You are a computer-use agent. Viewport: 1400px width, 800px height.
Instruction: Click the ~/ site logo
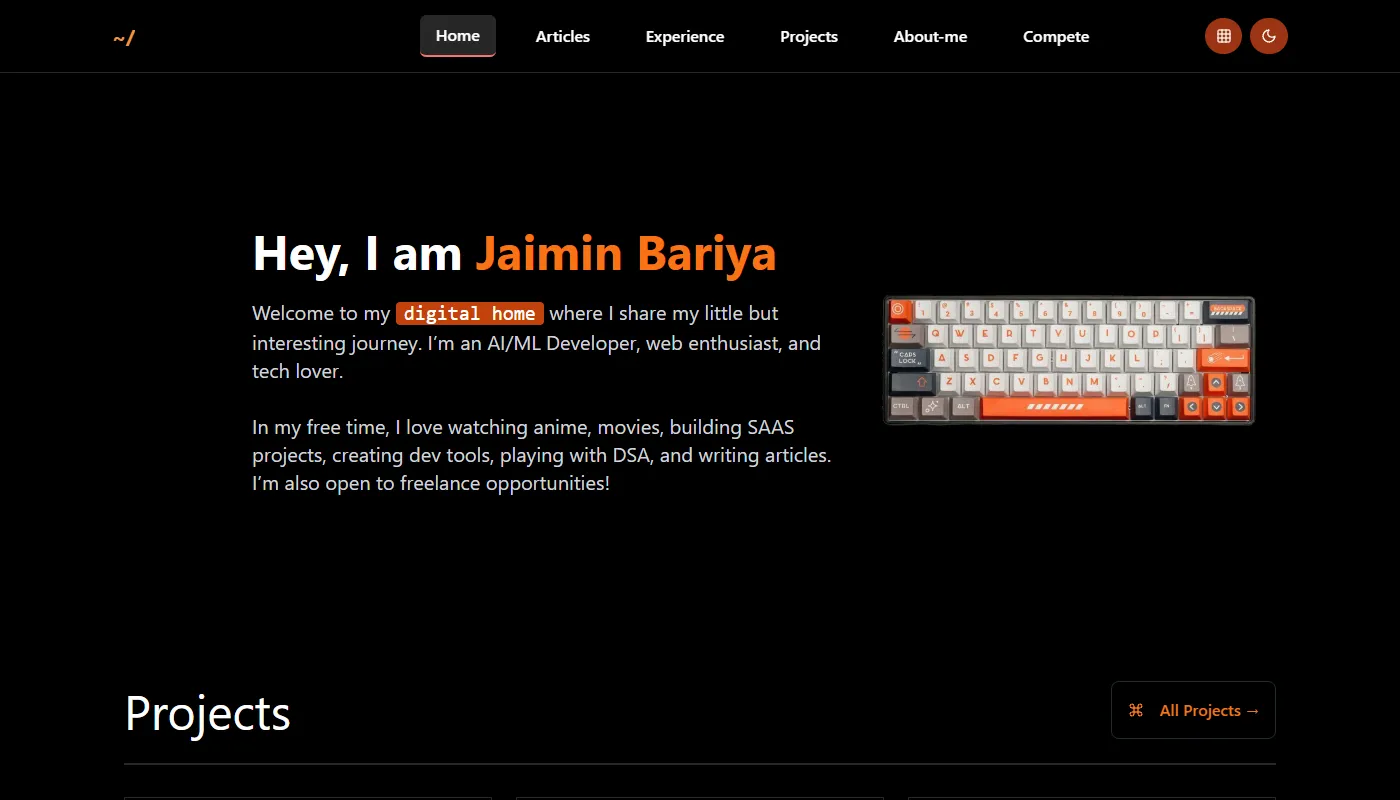(124, 37)
